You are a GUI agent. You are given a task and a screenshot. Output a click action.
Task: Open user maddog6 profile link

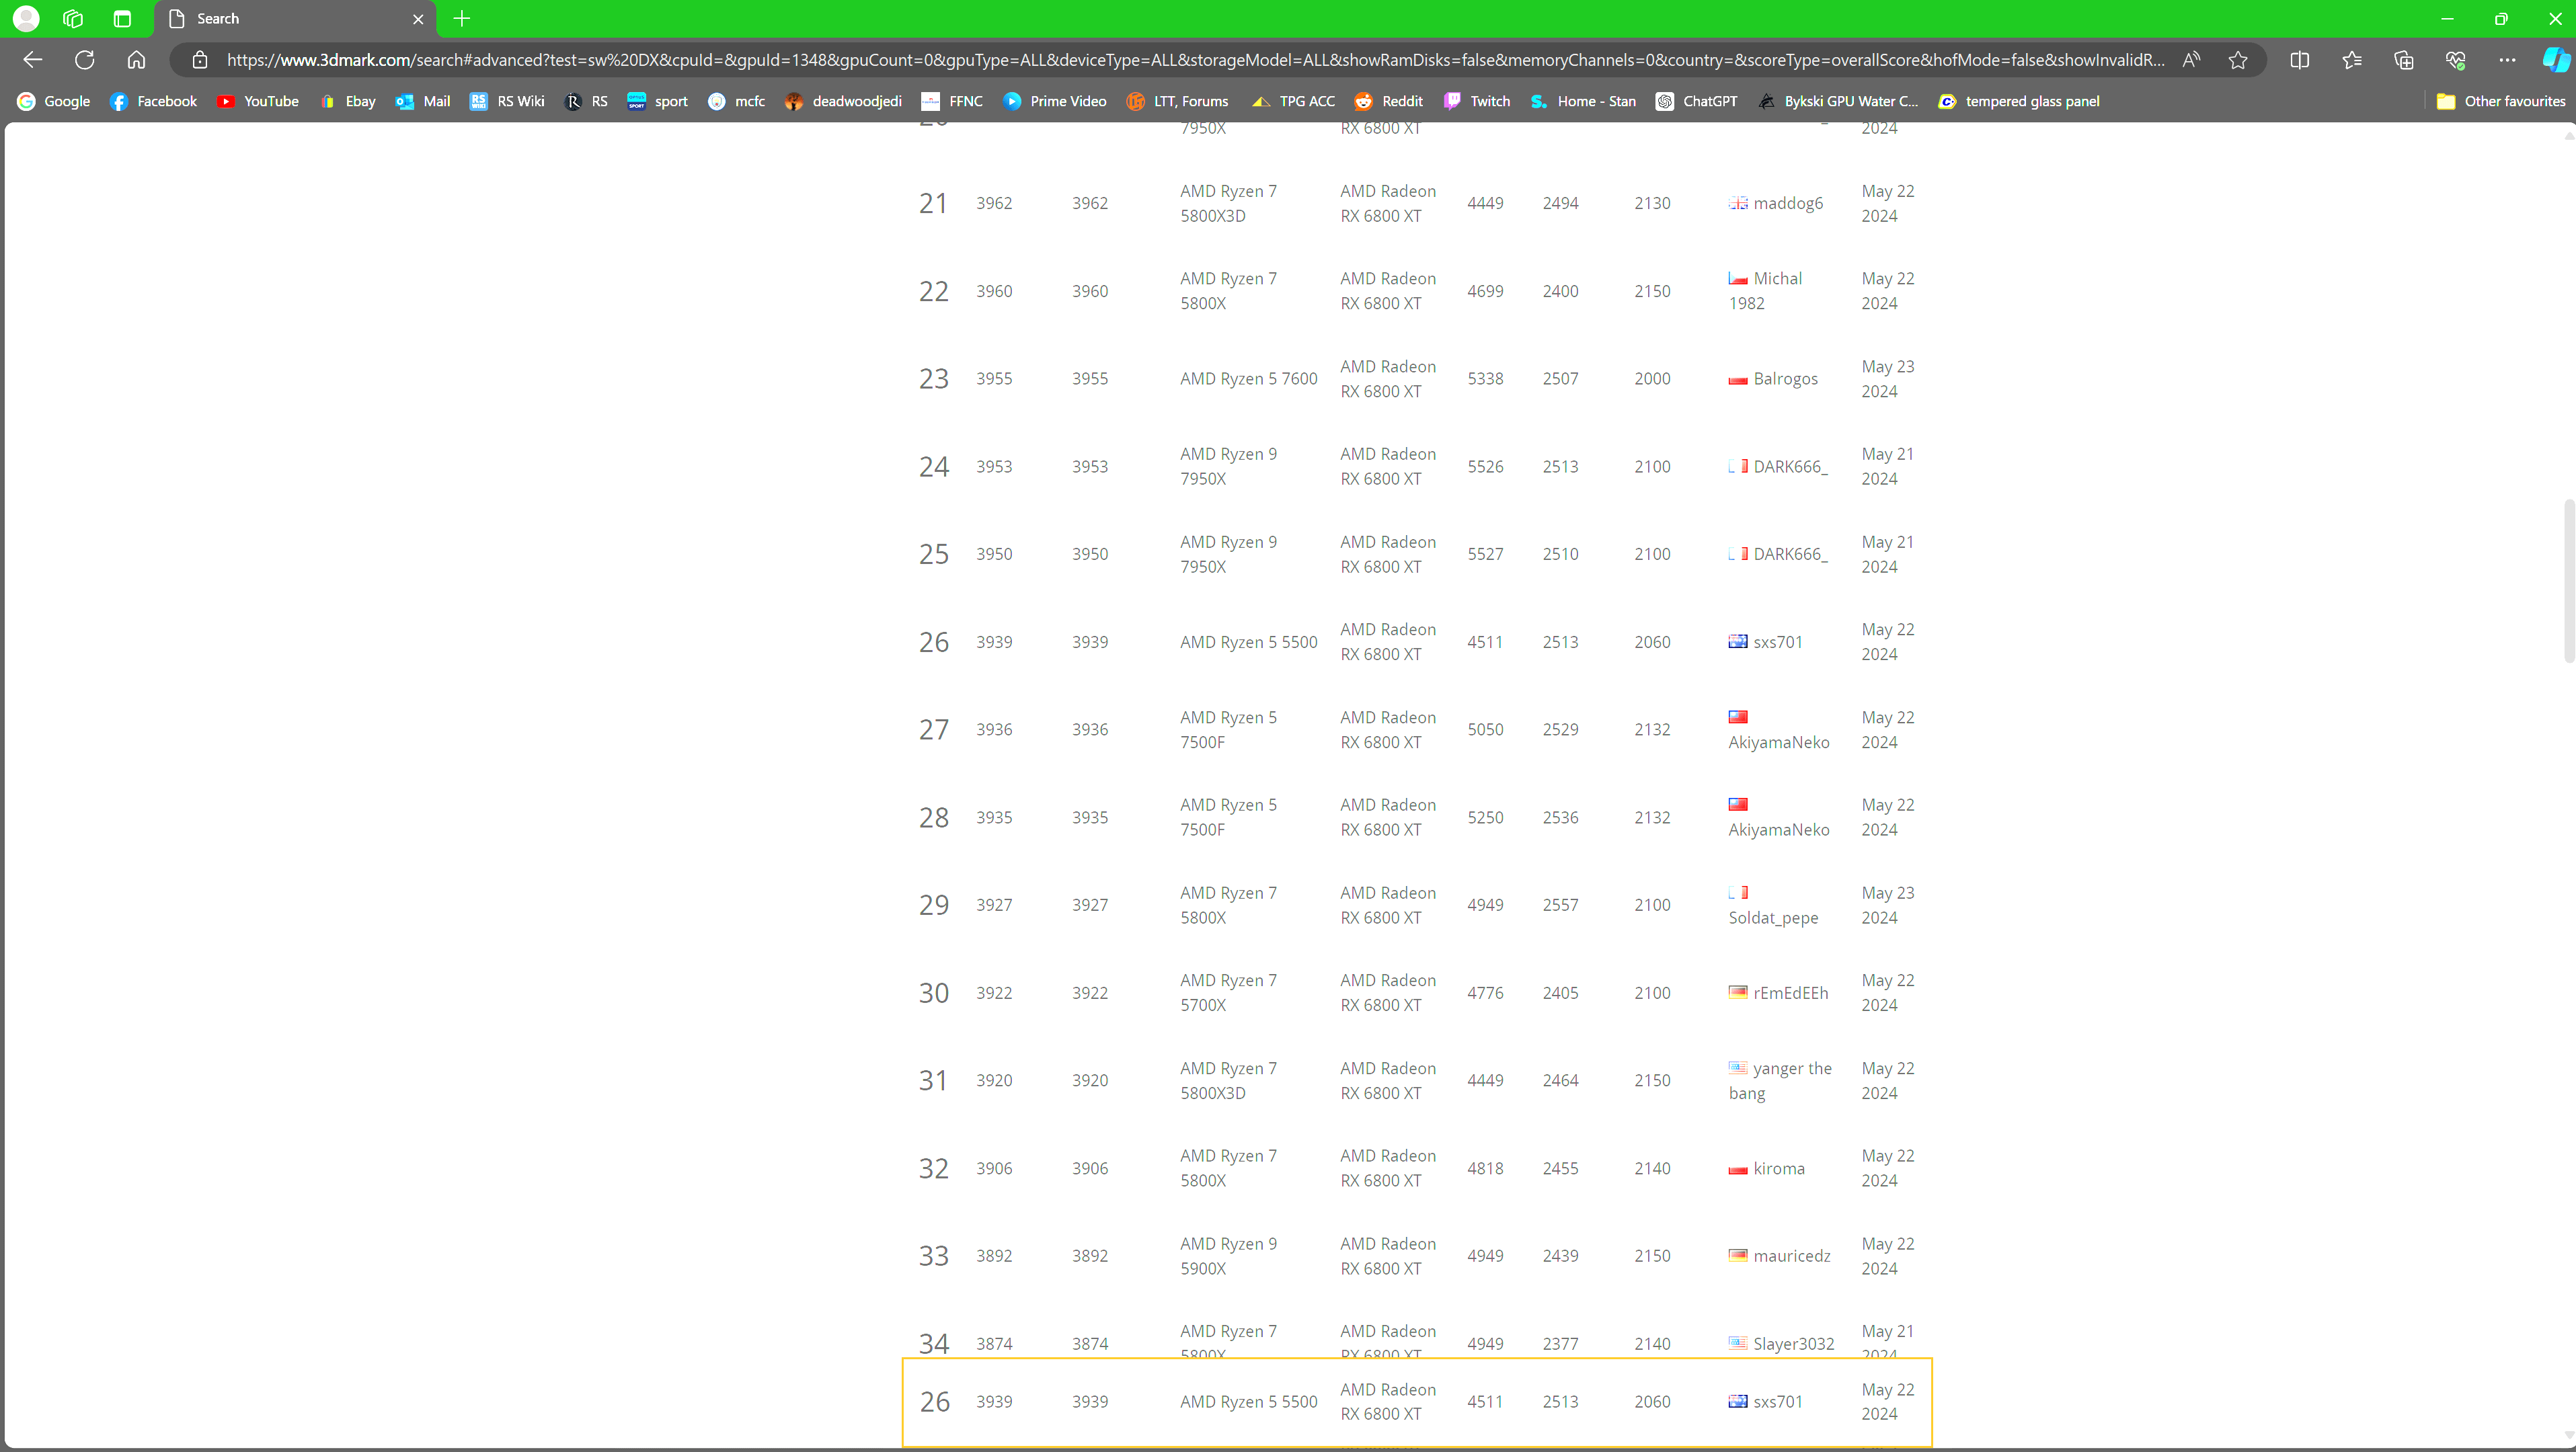[x=1788, y=203]
